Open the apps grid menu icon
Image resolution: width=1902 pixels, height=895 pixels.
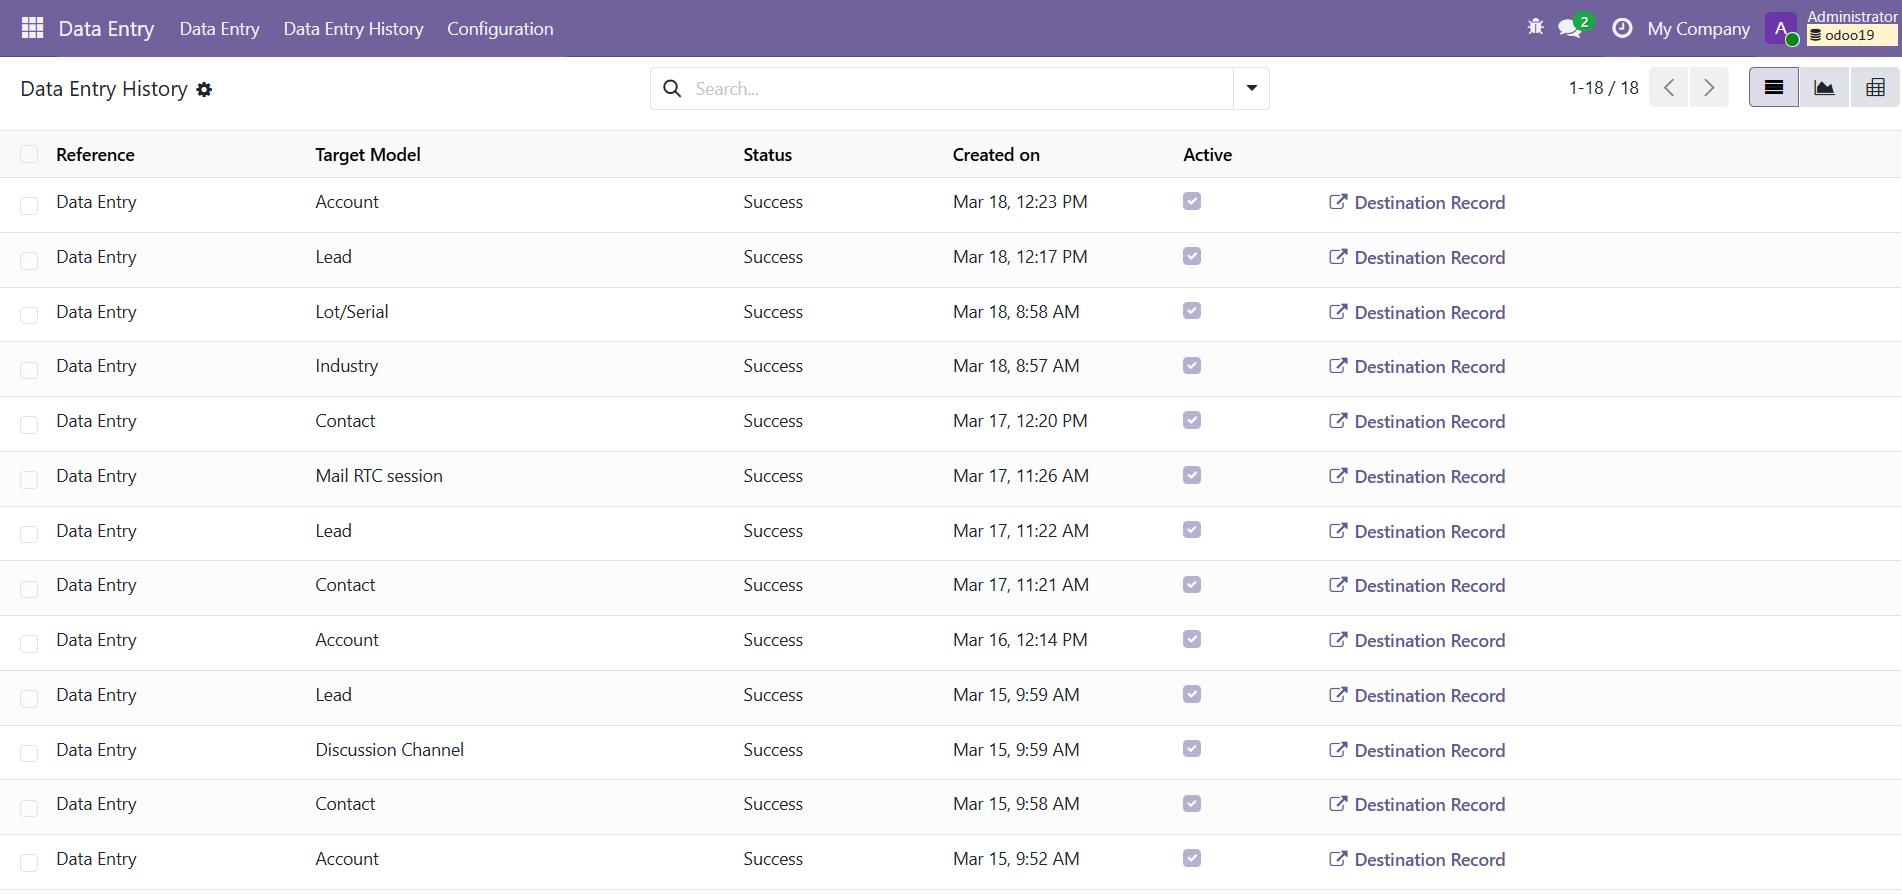click(32, 28)
